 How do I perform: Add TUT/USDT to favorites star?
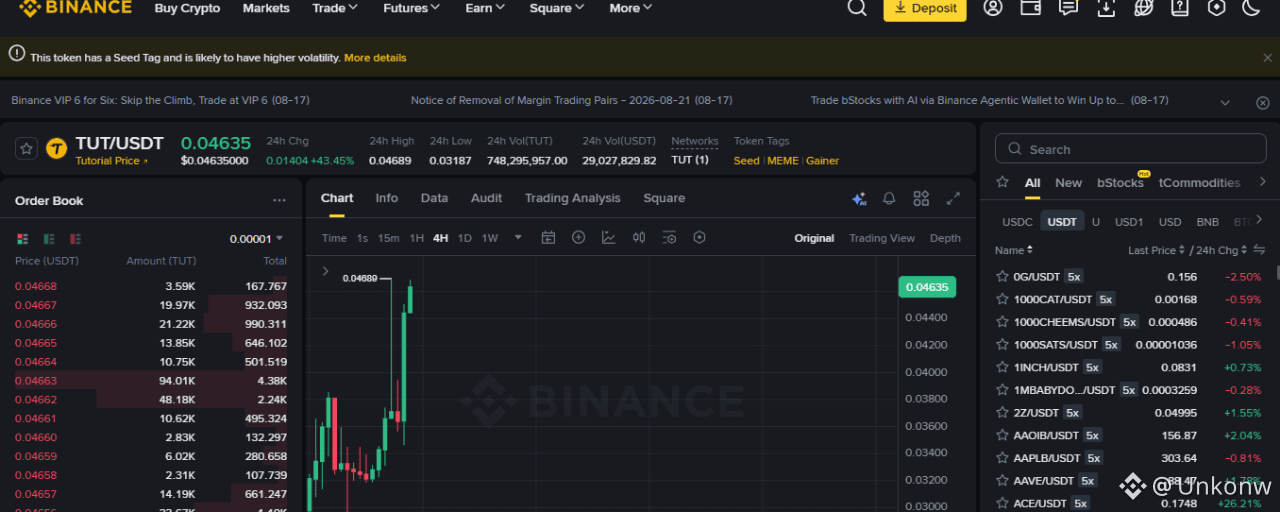click(x=27, y=149)
